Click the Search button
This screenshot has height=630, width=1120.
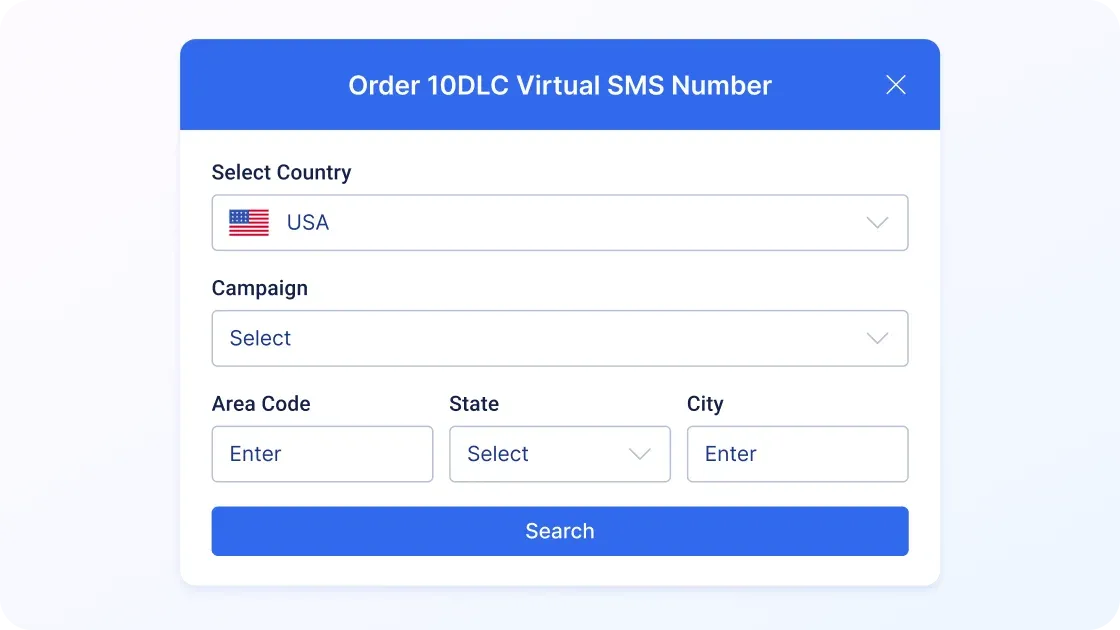tap(560, 531)
